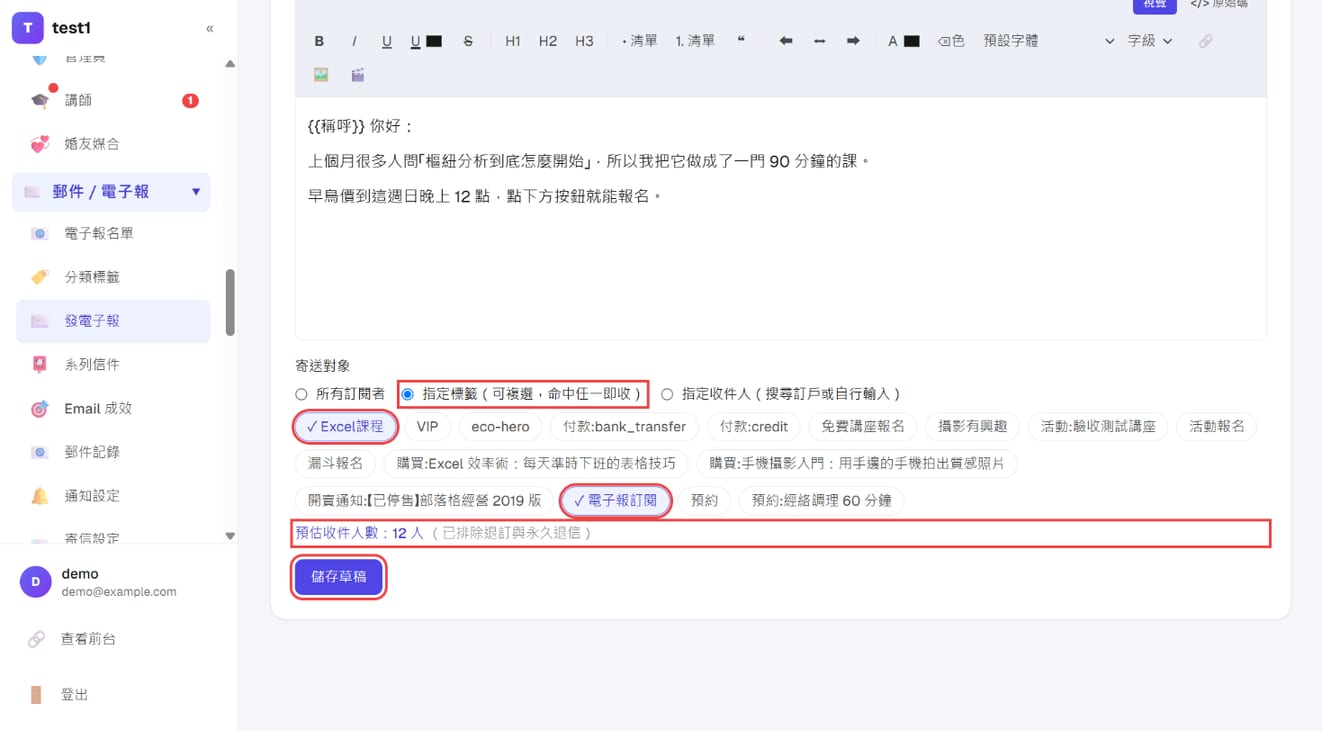
Task: Toggle the eco-hero tag chip
Action: [500, 427]
